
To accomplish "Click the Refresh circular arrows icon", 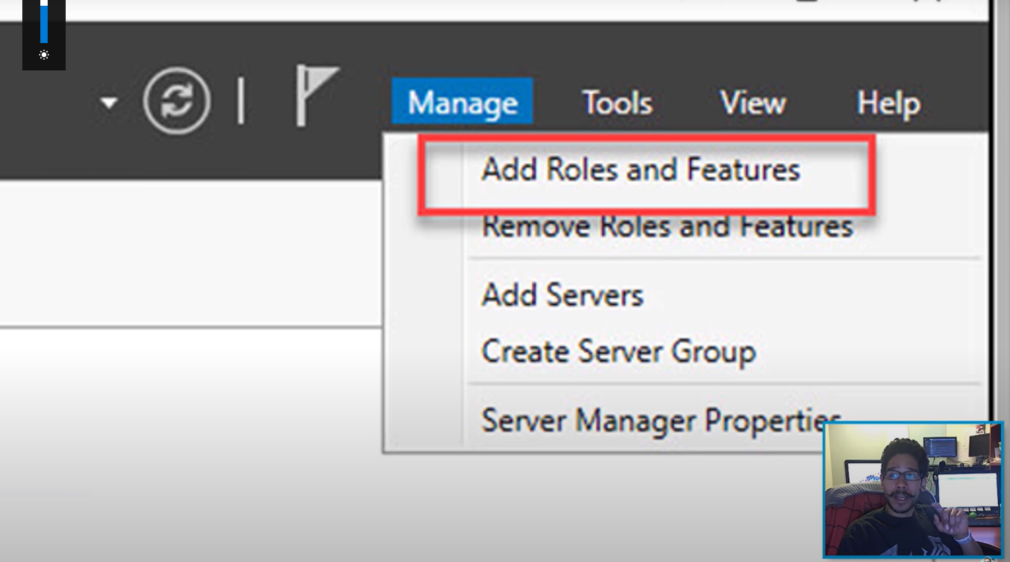I will click(176, 101).
